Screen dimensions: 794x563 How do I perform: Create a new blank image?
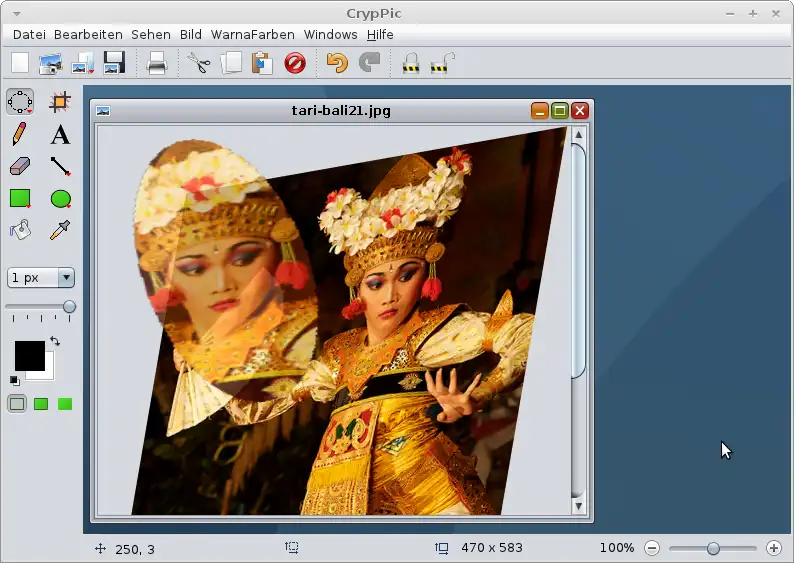20,63
